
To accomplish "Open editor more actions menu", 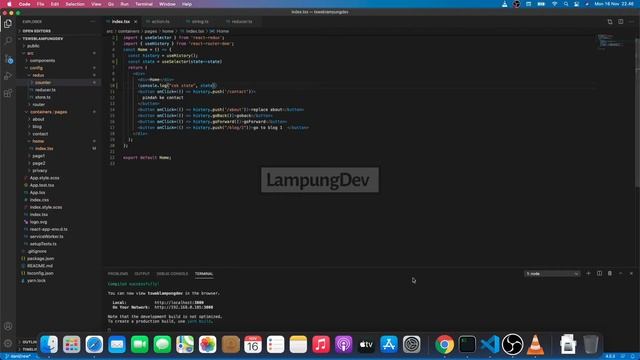I will 631,22.
